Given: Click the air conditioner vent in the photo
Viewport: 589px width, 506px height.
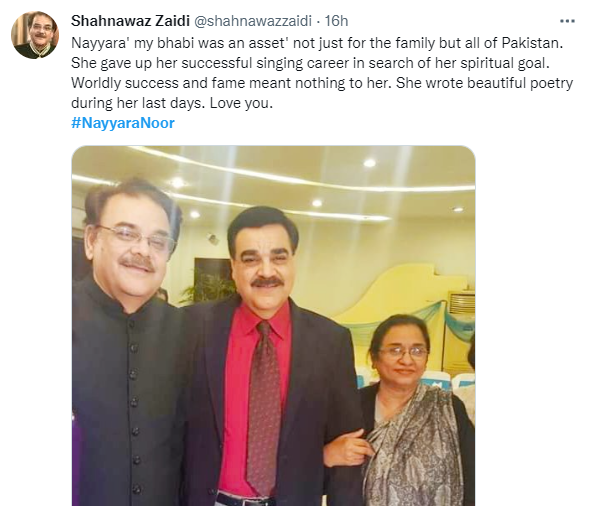Looking at the screenshot, I should [462, 303].
